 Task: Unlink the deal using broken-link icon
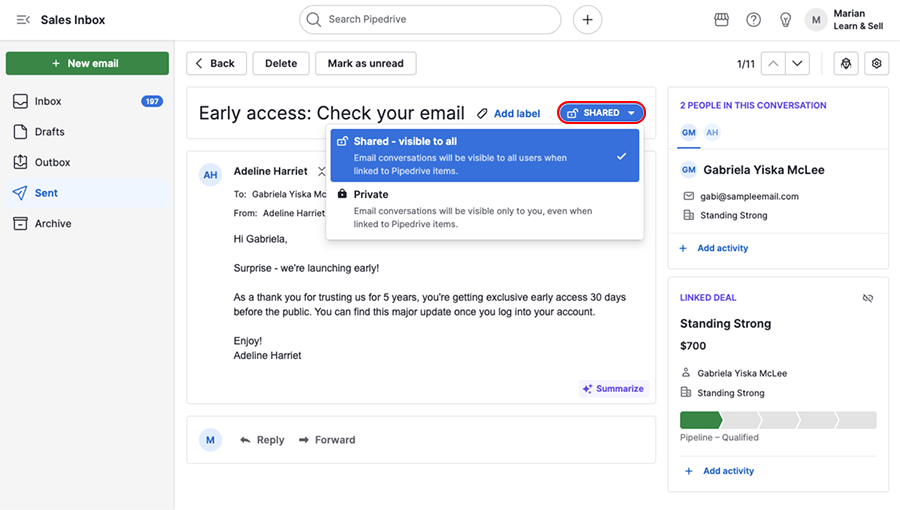[x=868, y=298]
